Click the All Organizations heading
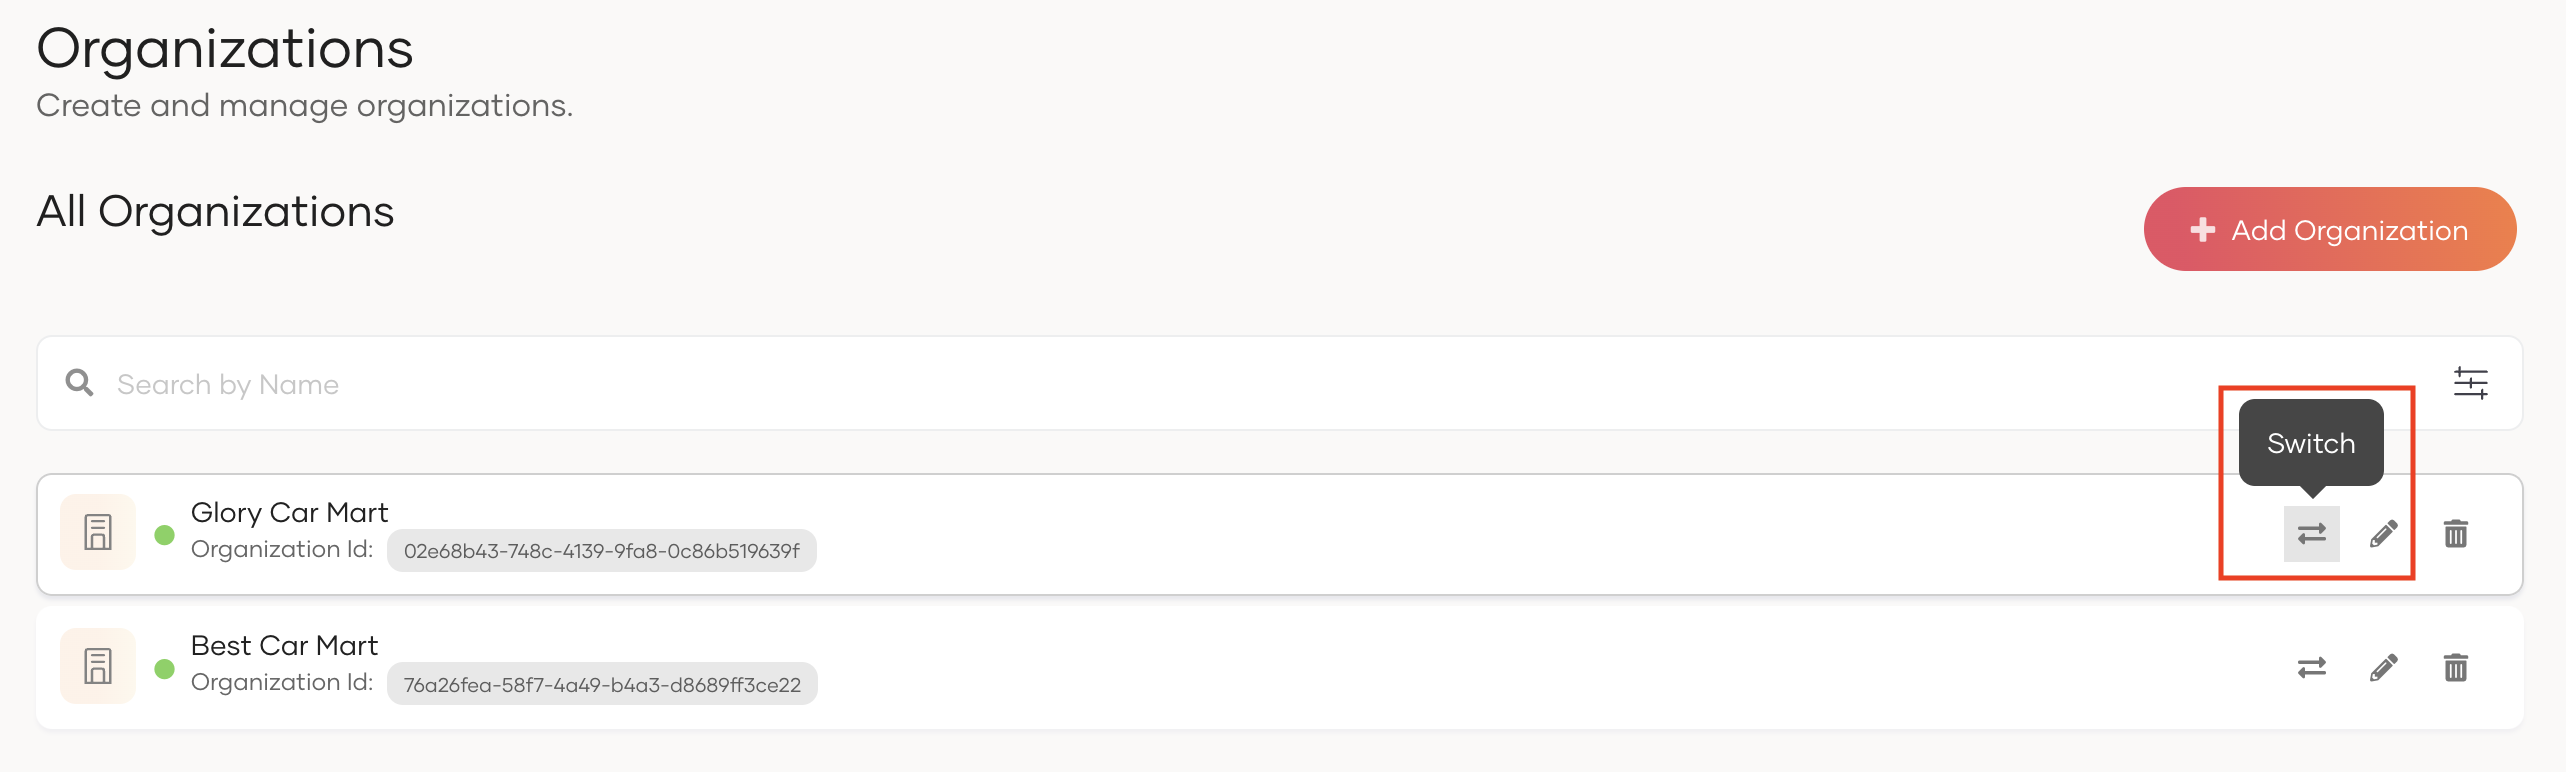Screen dimensions: 2566x772 pyautogui.click(x=214, y=211)
